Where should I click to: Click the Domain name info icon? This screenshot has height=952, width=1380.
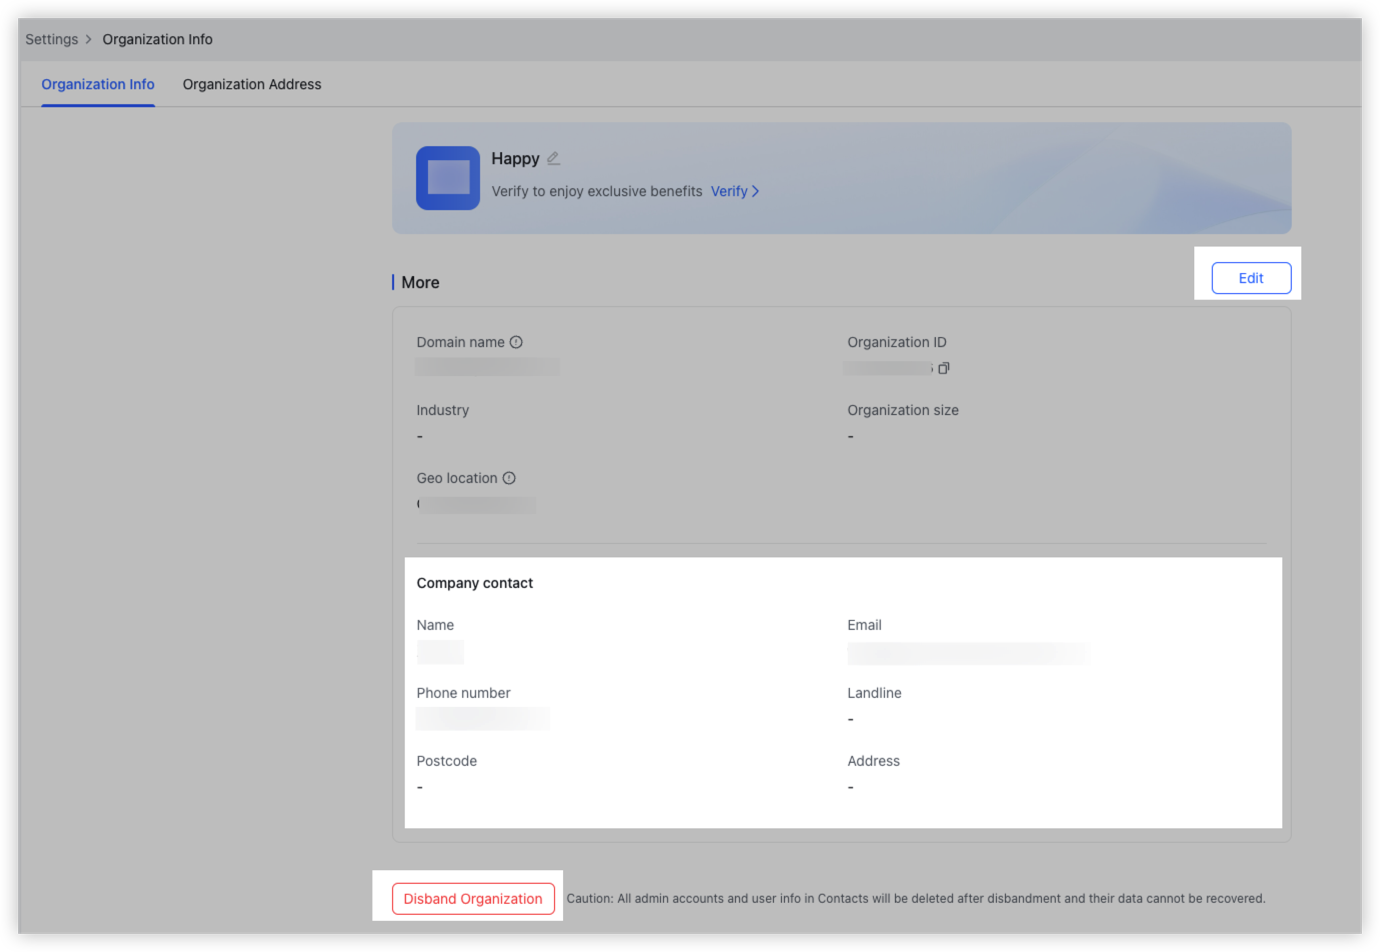tap(516, 342)
